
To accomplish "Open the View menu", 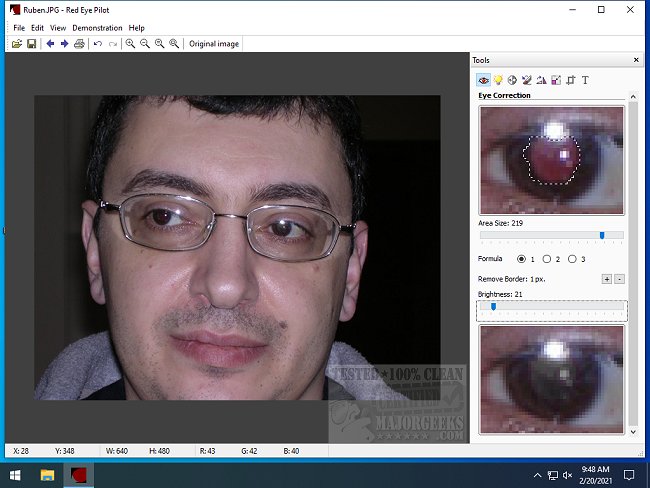I will pyautogui.click(x=58, y=28).
